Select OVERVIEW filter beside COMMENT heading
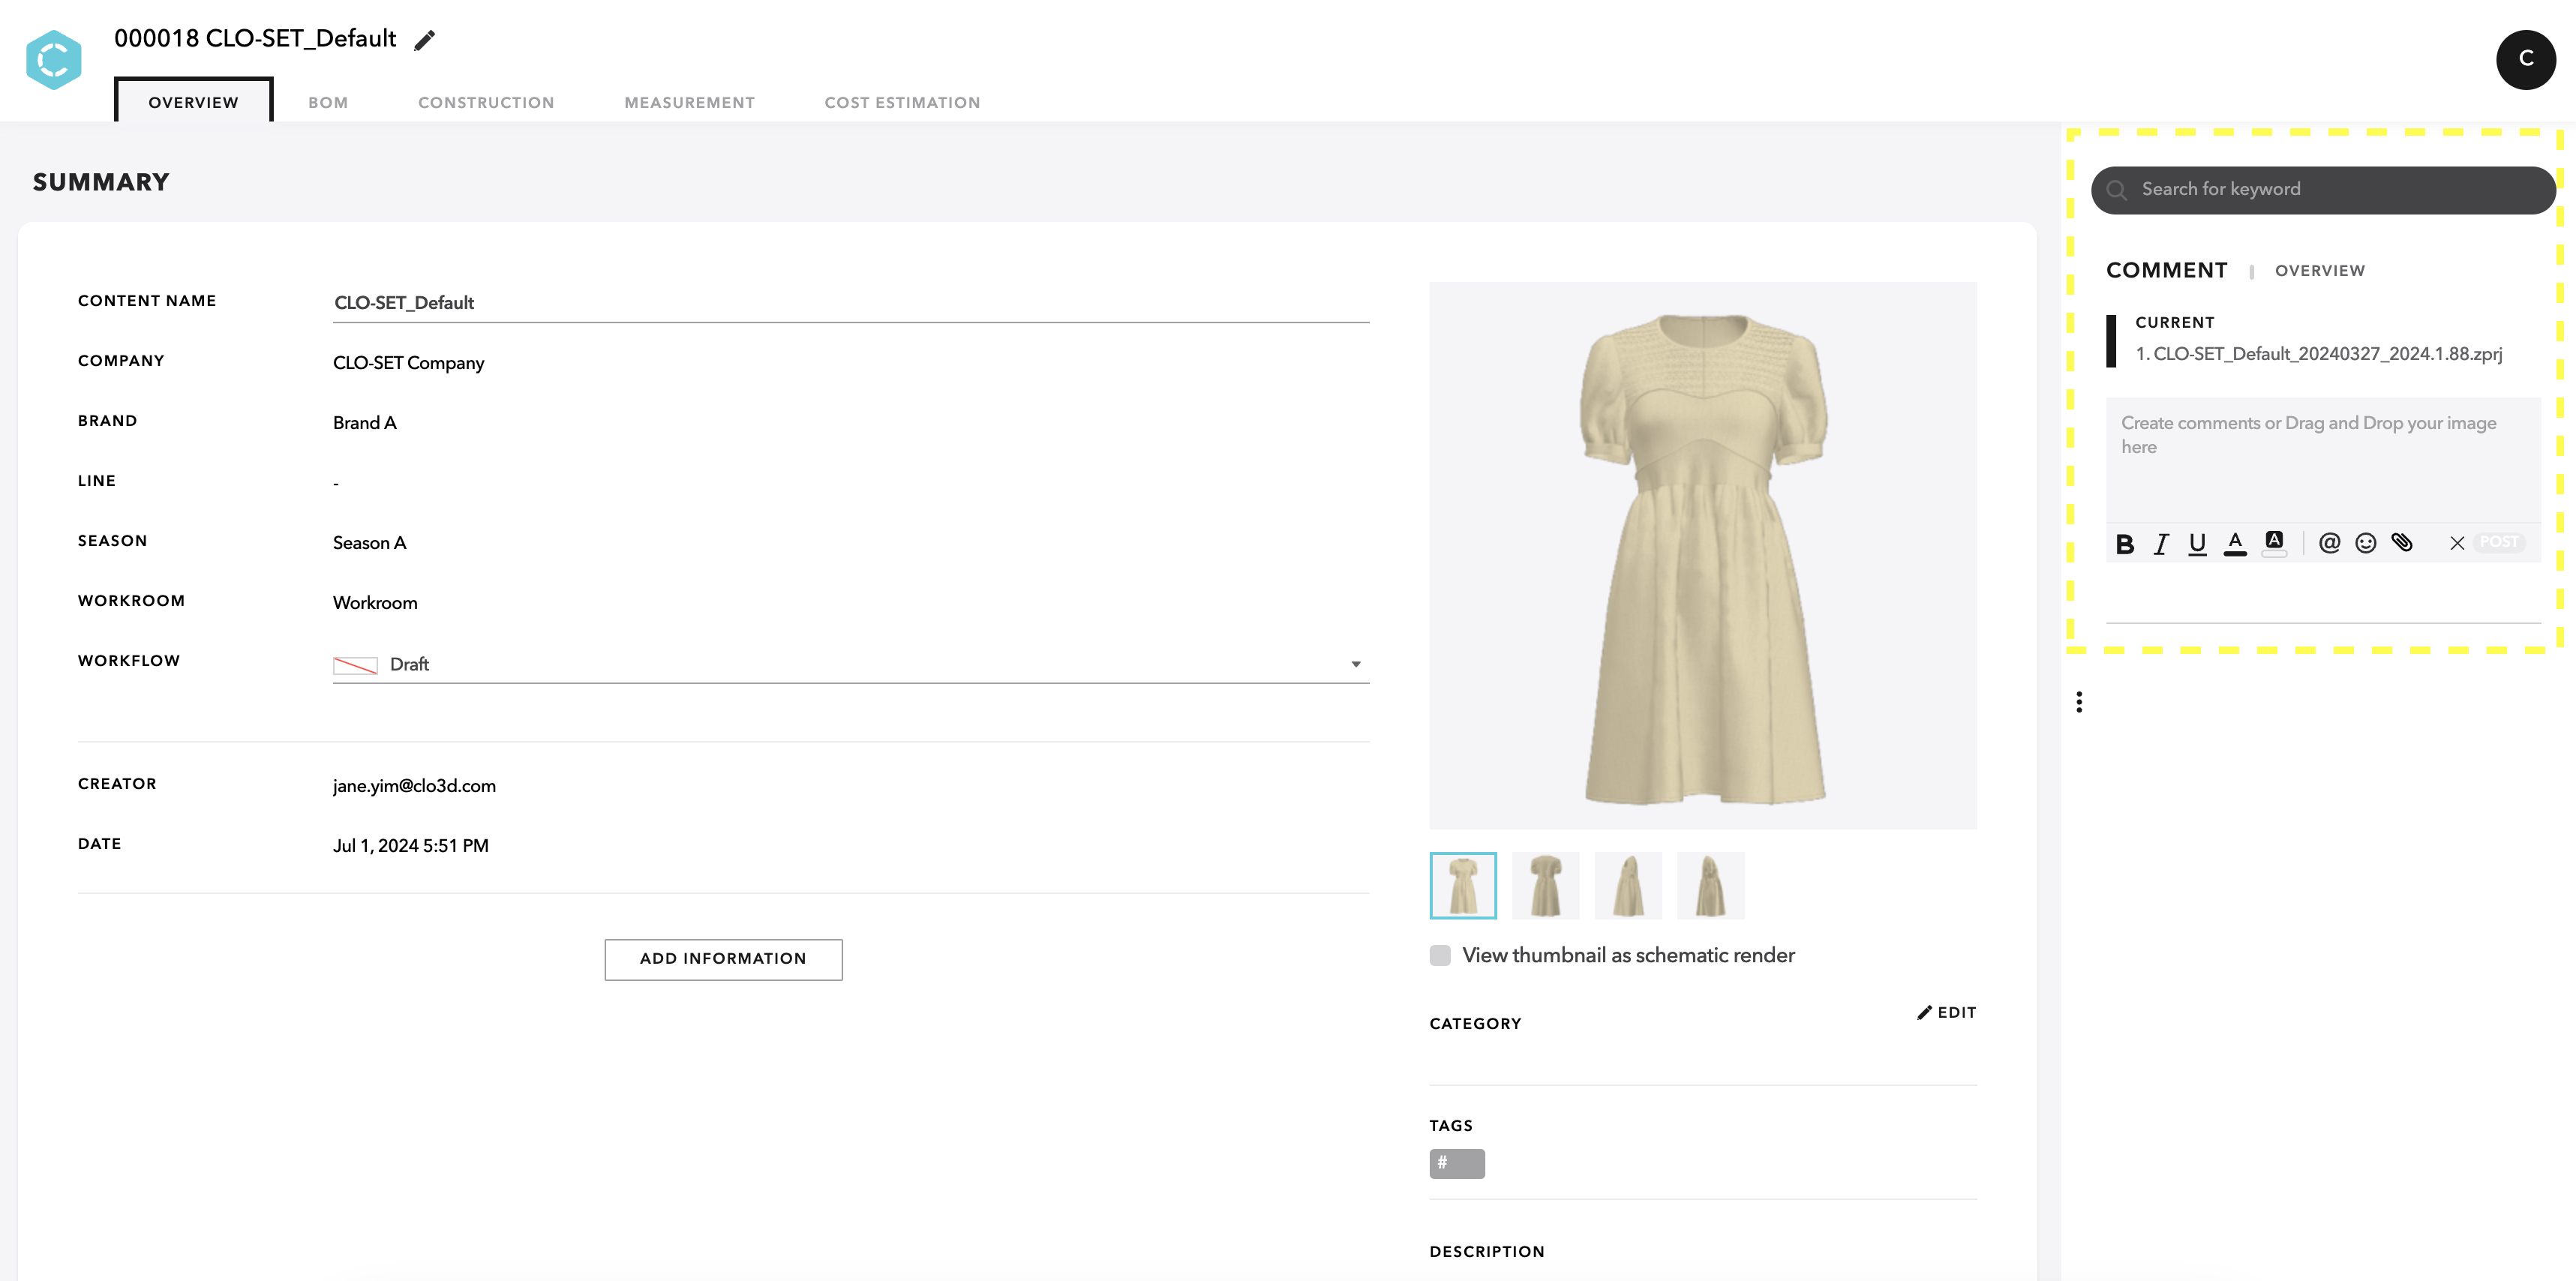The width and height of the screenshot is (2576, 1281). click(2319, 271)
